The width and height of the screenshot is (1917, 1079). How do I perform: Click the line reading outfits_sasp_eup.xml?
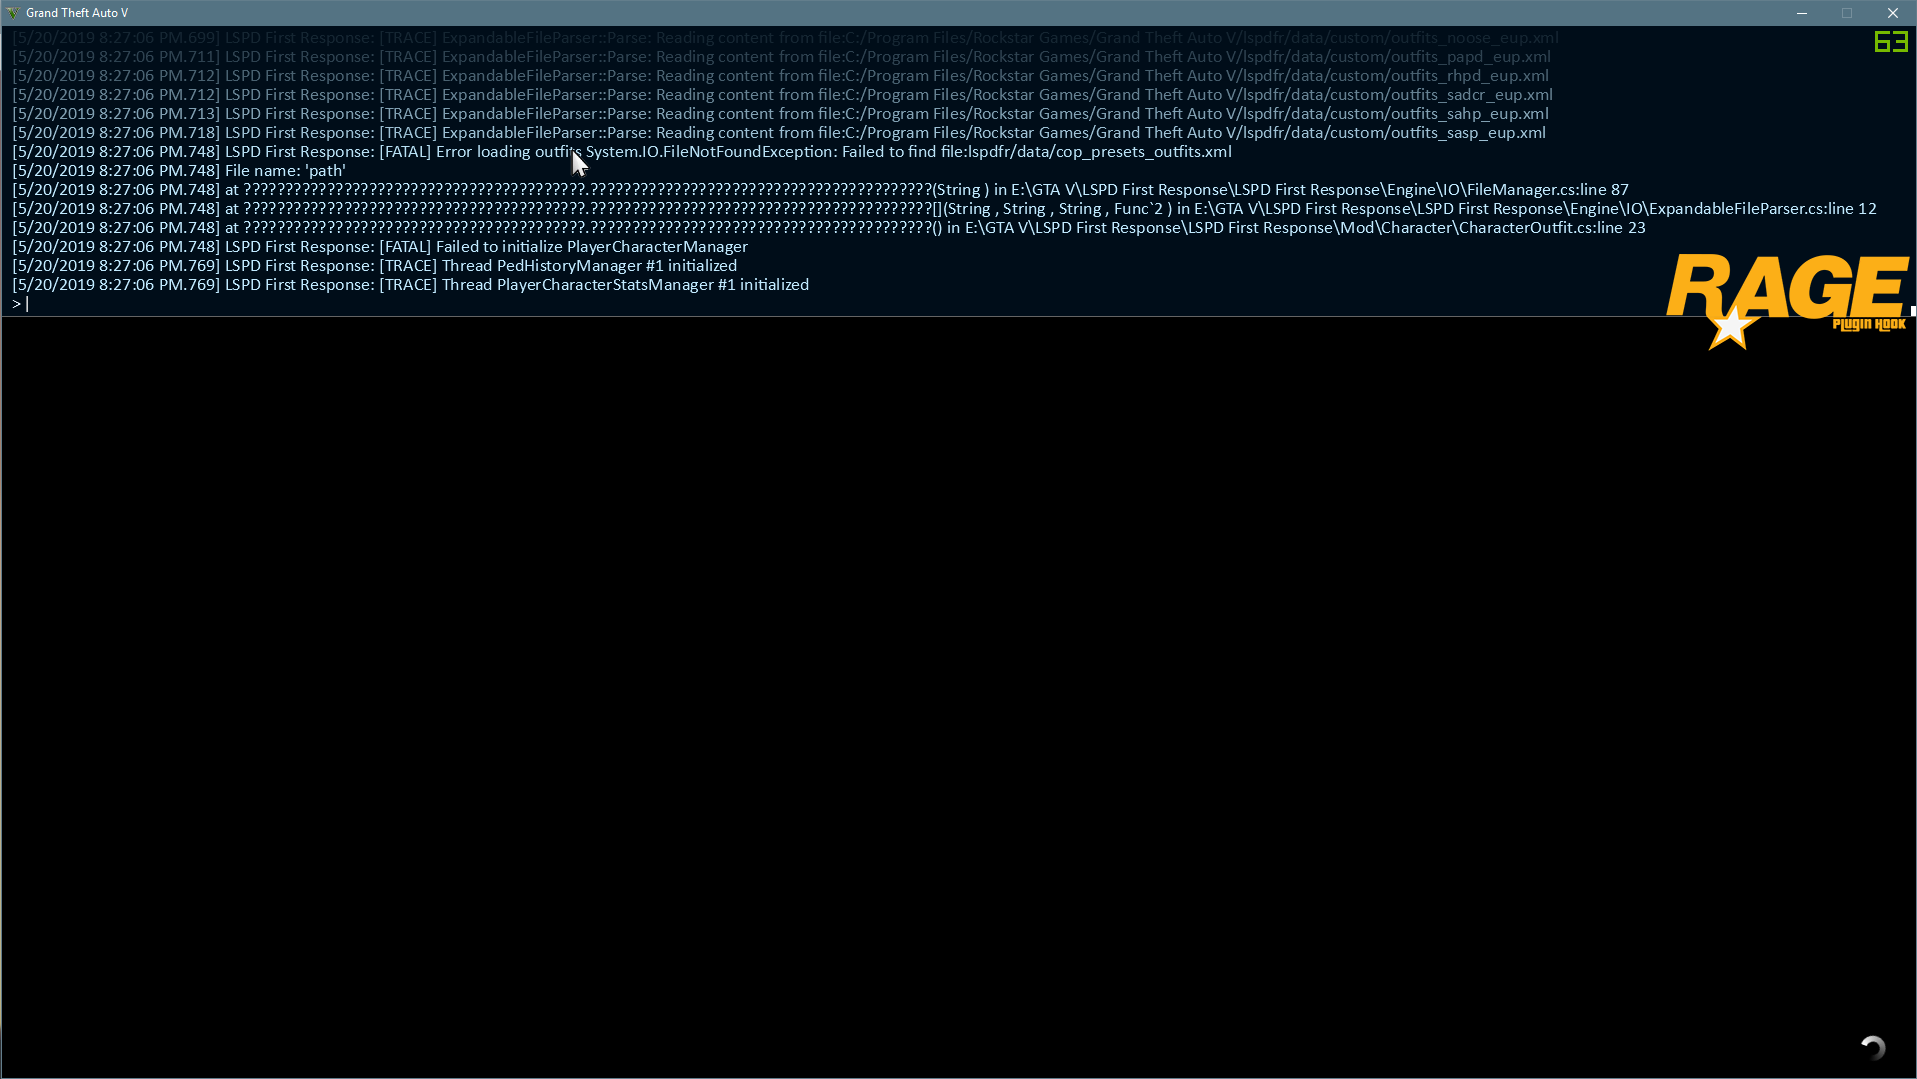coord(779,133)
